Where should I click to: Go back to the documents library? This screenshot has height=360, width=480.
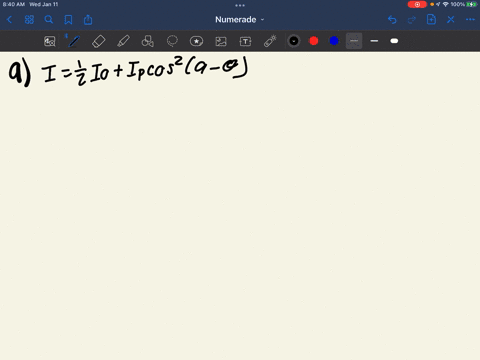[x=9, y=20]
